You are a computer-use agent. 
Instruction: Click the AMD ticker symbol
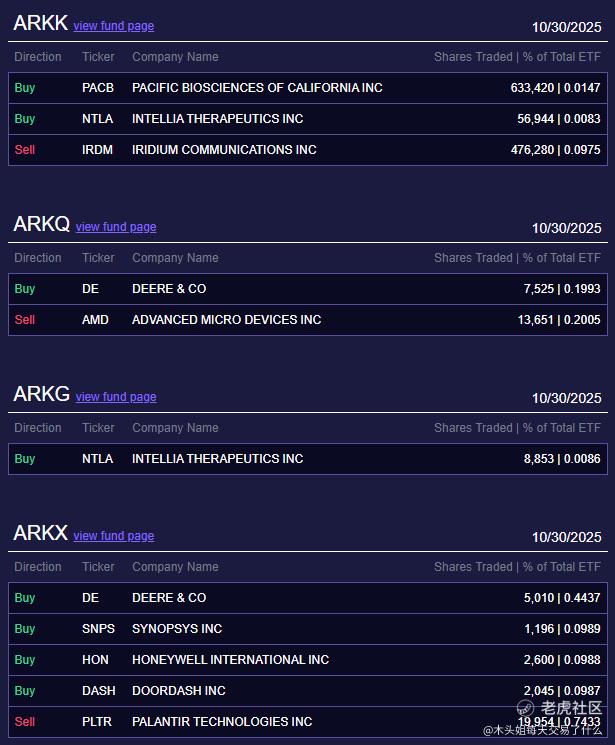(x=96, y=320)
